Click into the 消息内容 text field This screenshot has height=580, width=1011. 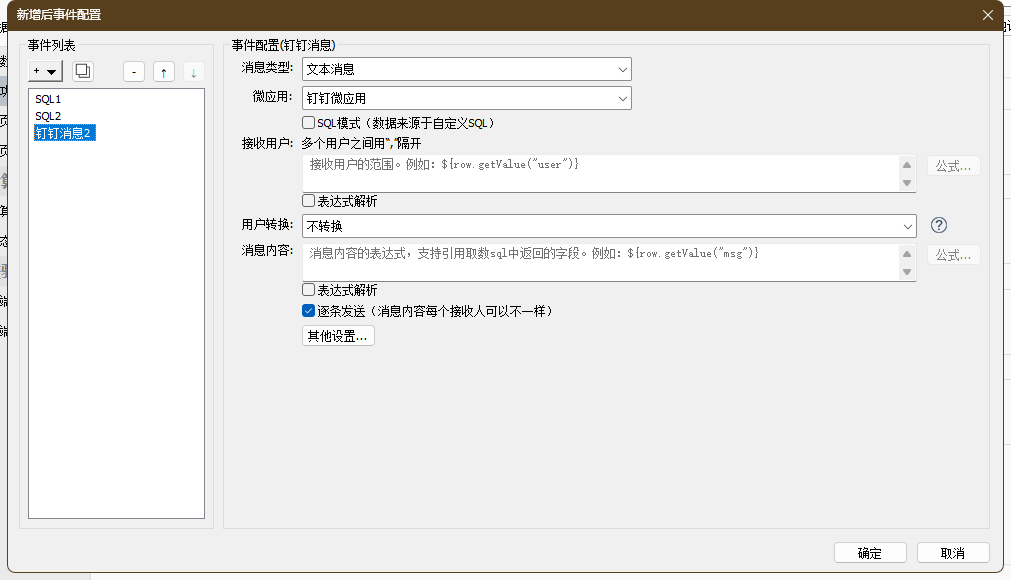(x=600, y=263)
